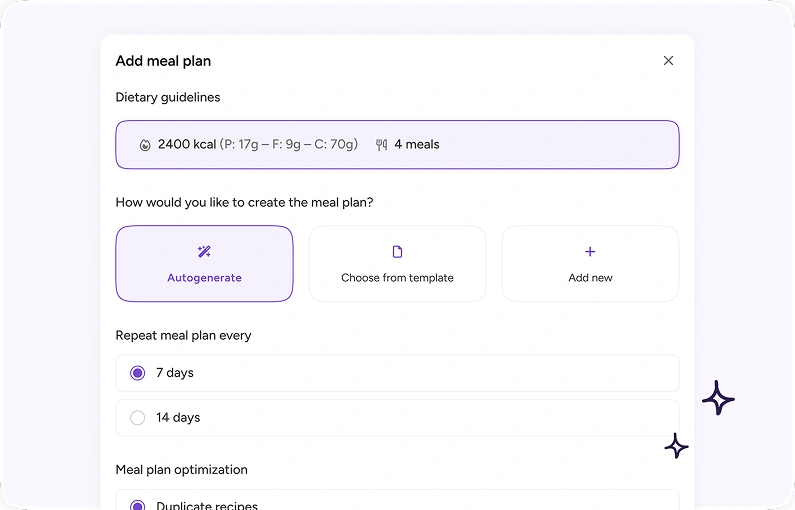The image size is (795, 510).
Task: Click the magic wand Autogenerate icon
Action: click(x=204, y=251)
